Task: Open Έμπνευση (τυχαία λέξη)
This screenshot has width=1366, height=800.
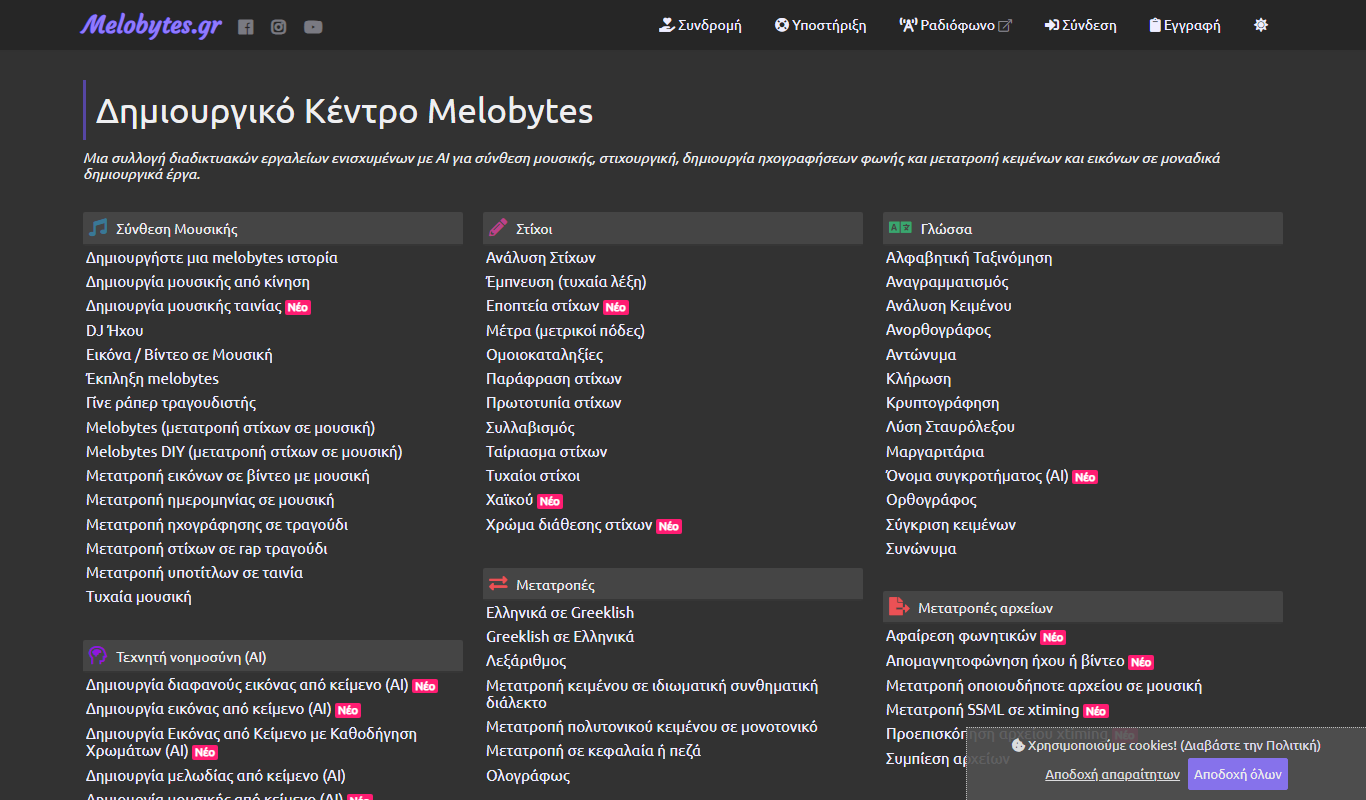Action: [x=566, y=282]
